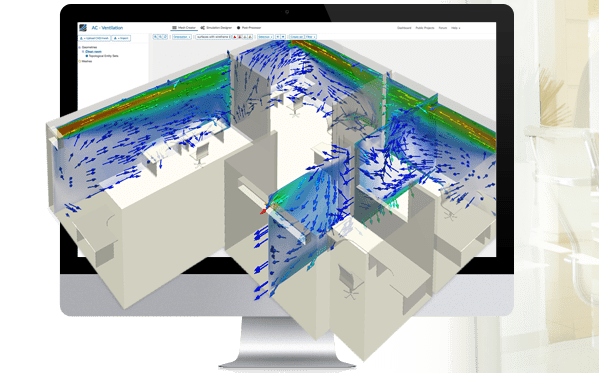Click the SimScale logo icon
The height and width of the screenshot is (373, 599).
[83, 28]
